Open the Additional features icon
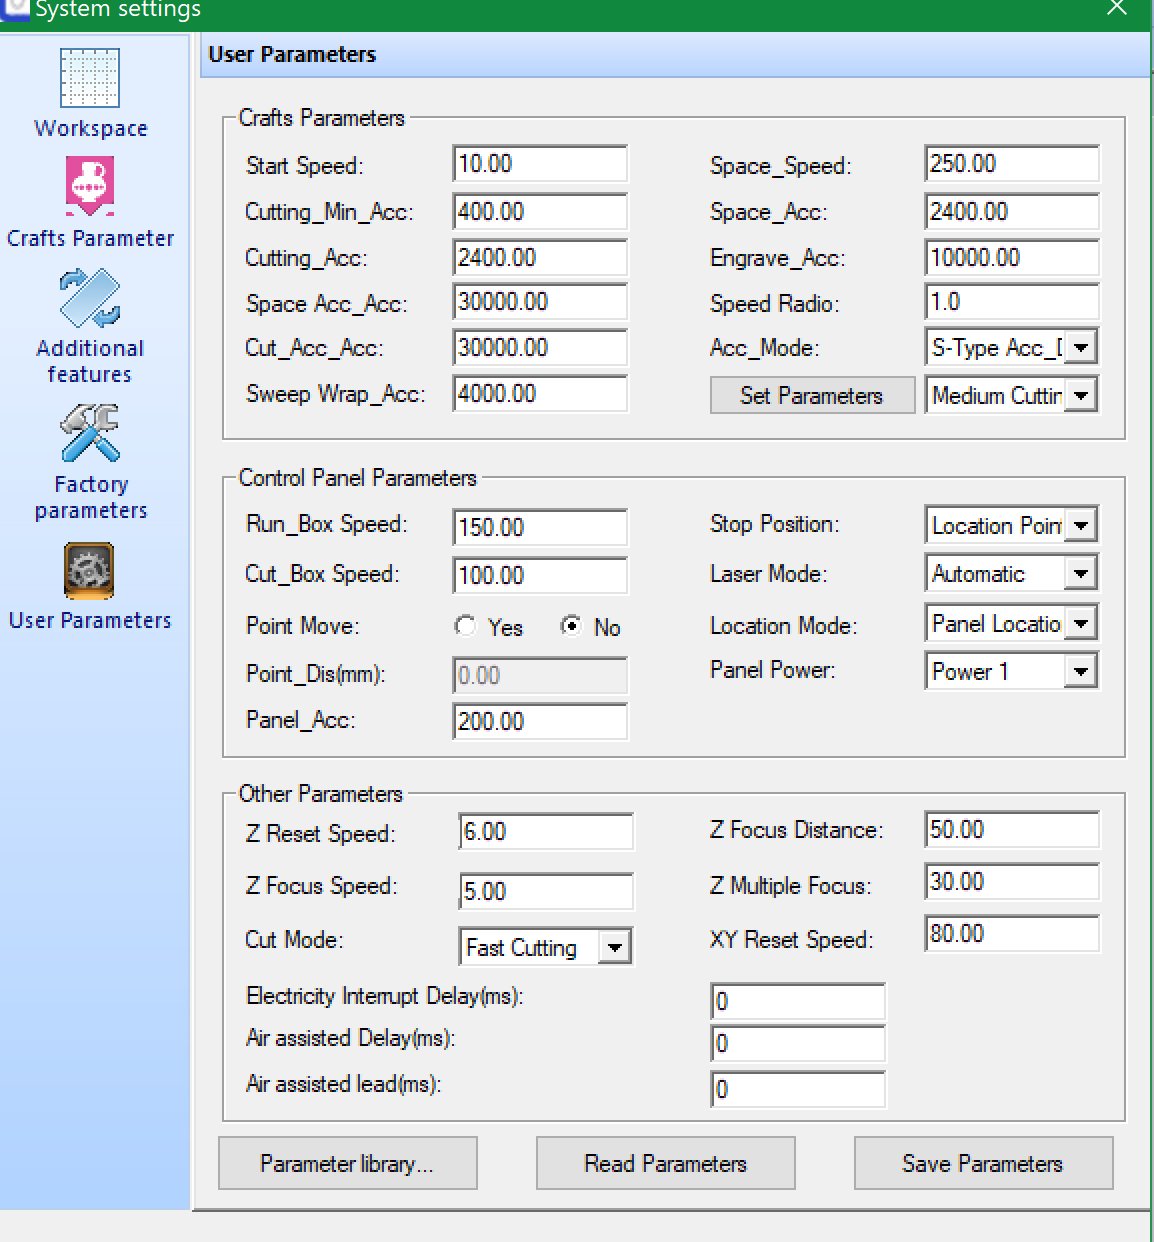The image size is (1154, 1242). (x=90, y=298)
